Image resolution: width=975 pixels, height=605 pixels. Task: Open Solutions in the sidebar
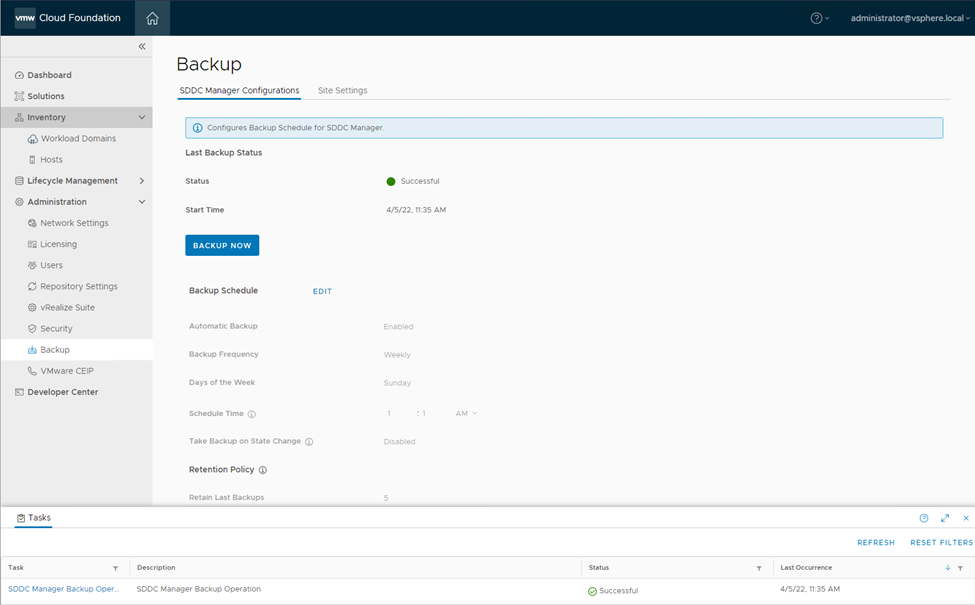45,96
